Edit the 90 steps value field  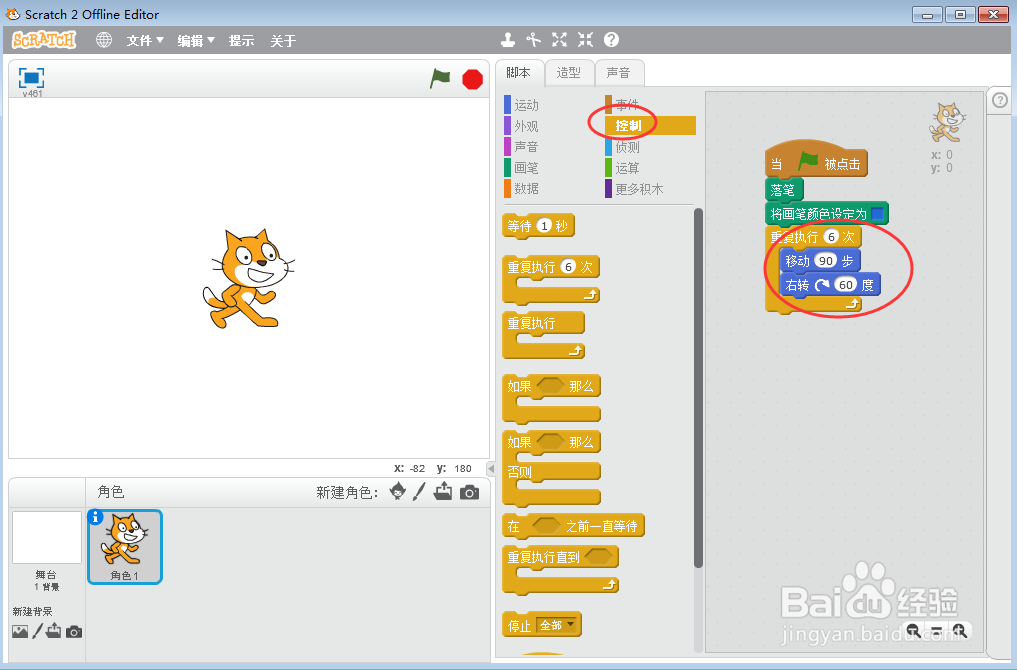coord(825,261)
